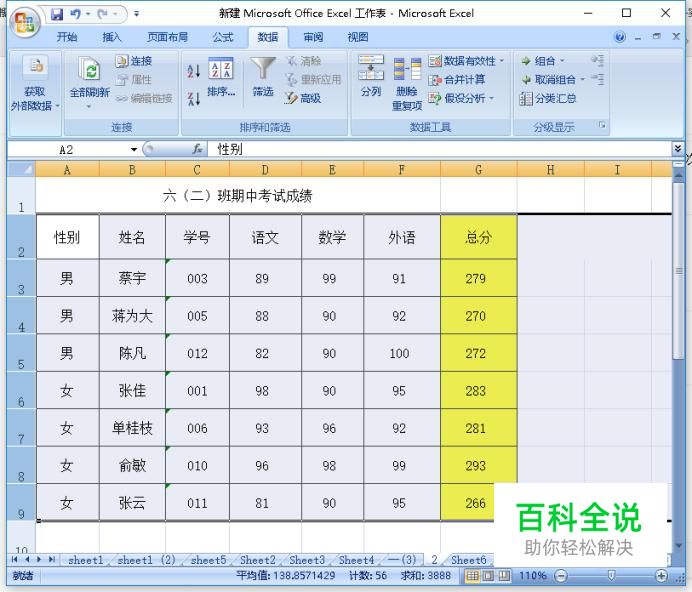
Task: Switch to the Sheet3 worksheet tab
Action: point(307,560)
